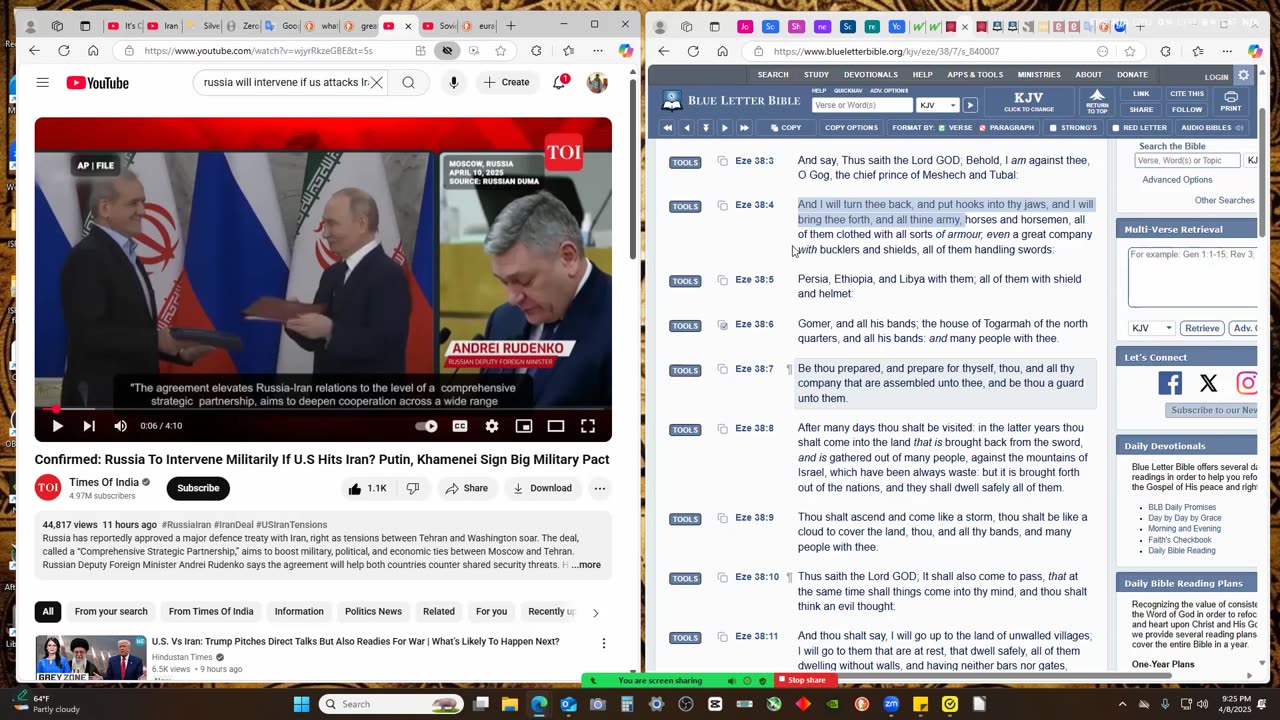1280x720 pixels.
Task: Show more chips with right arrow
Action: click(595, 612)
